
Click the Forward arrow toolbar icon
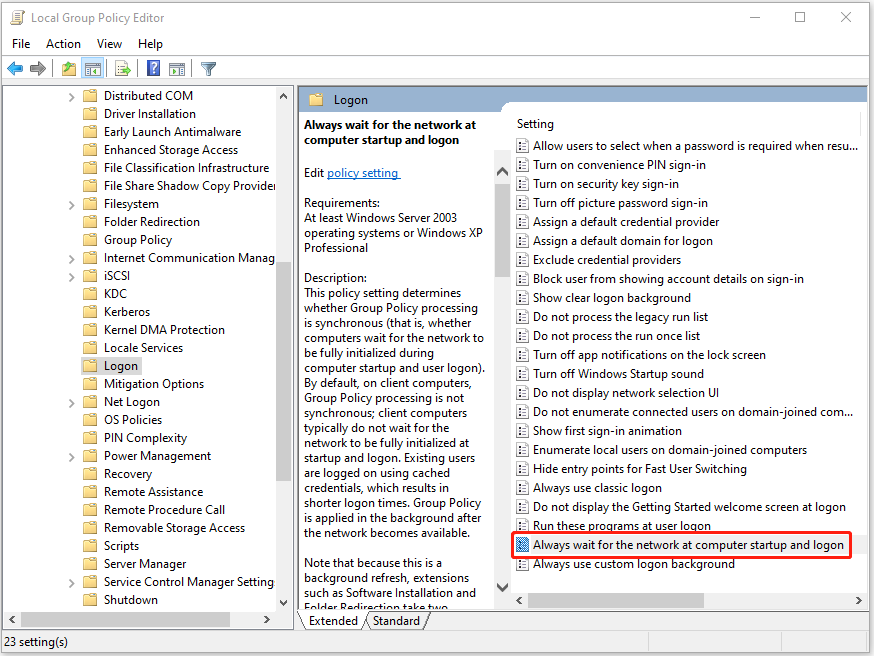tap(38, 69)
